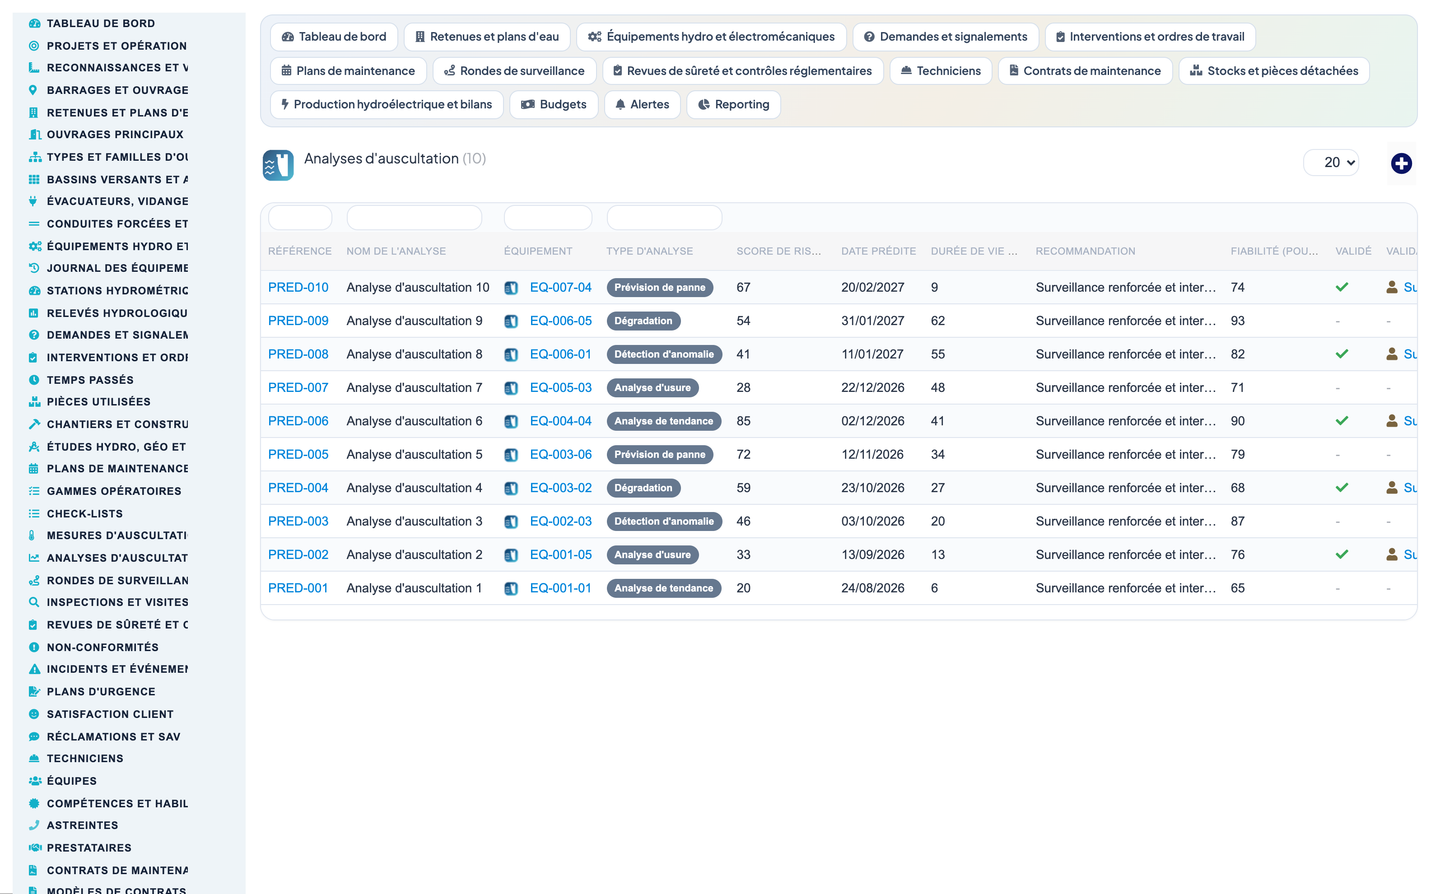Open PRED-005 reference link

[298, 454]
